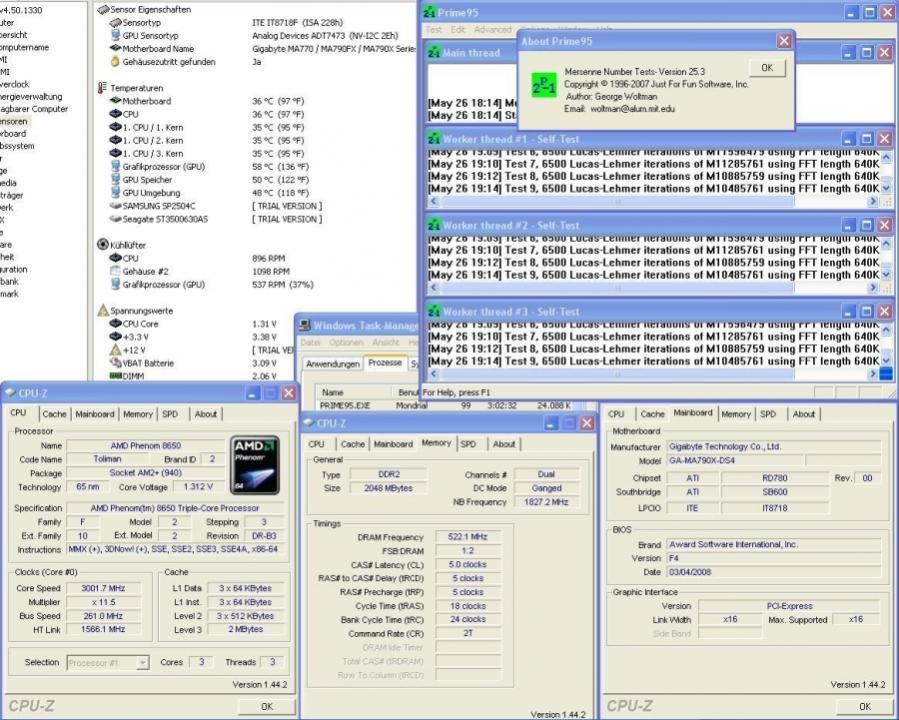Screen dimensions: 899x720
Task: Open Cache tab in the AMD Phenom CPU-Z window
Action: click(x=54, y=414)
